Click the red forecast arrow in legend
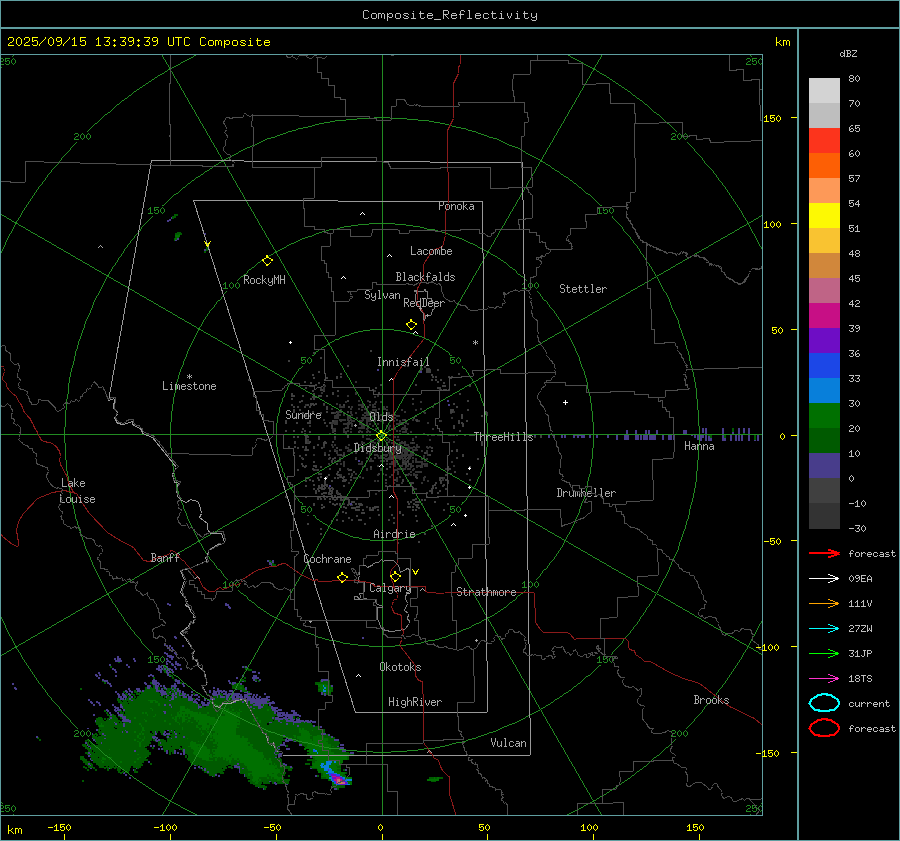Image resolution: width=900 pixels, height=841 pixels. click(x=824, y=553)
